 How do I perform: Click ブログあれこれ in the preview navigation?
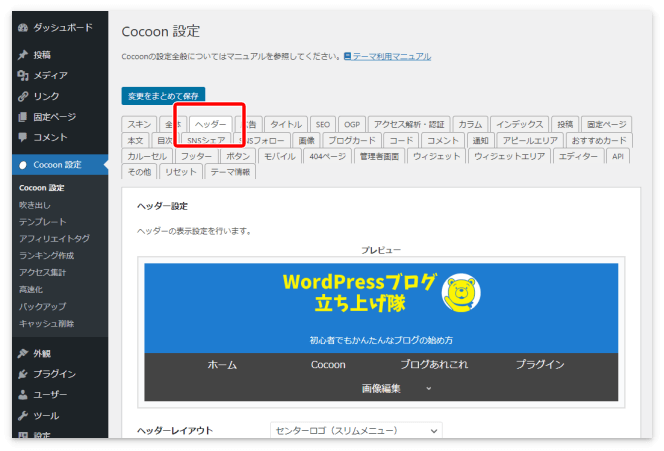tap(434, 365)
